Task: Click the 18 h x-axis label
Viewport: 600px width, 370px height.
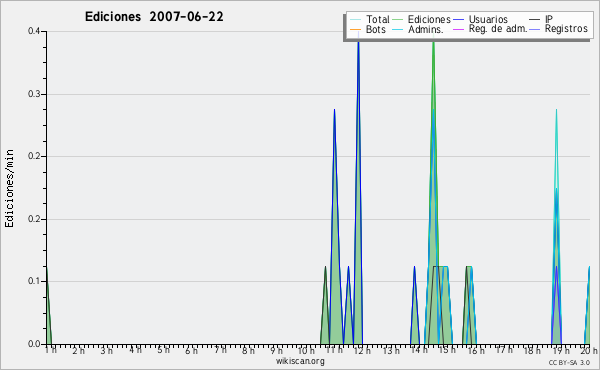Action: pyautogui.click(x=532, y=351)
